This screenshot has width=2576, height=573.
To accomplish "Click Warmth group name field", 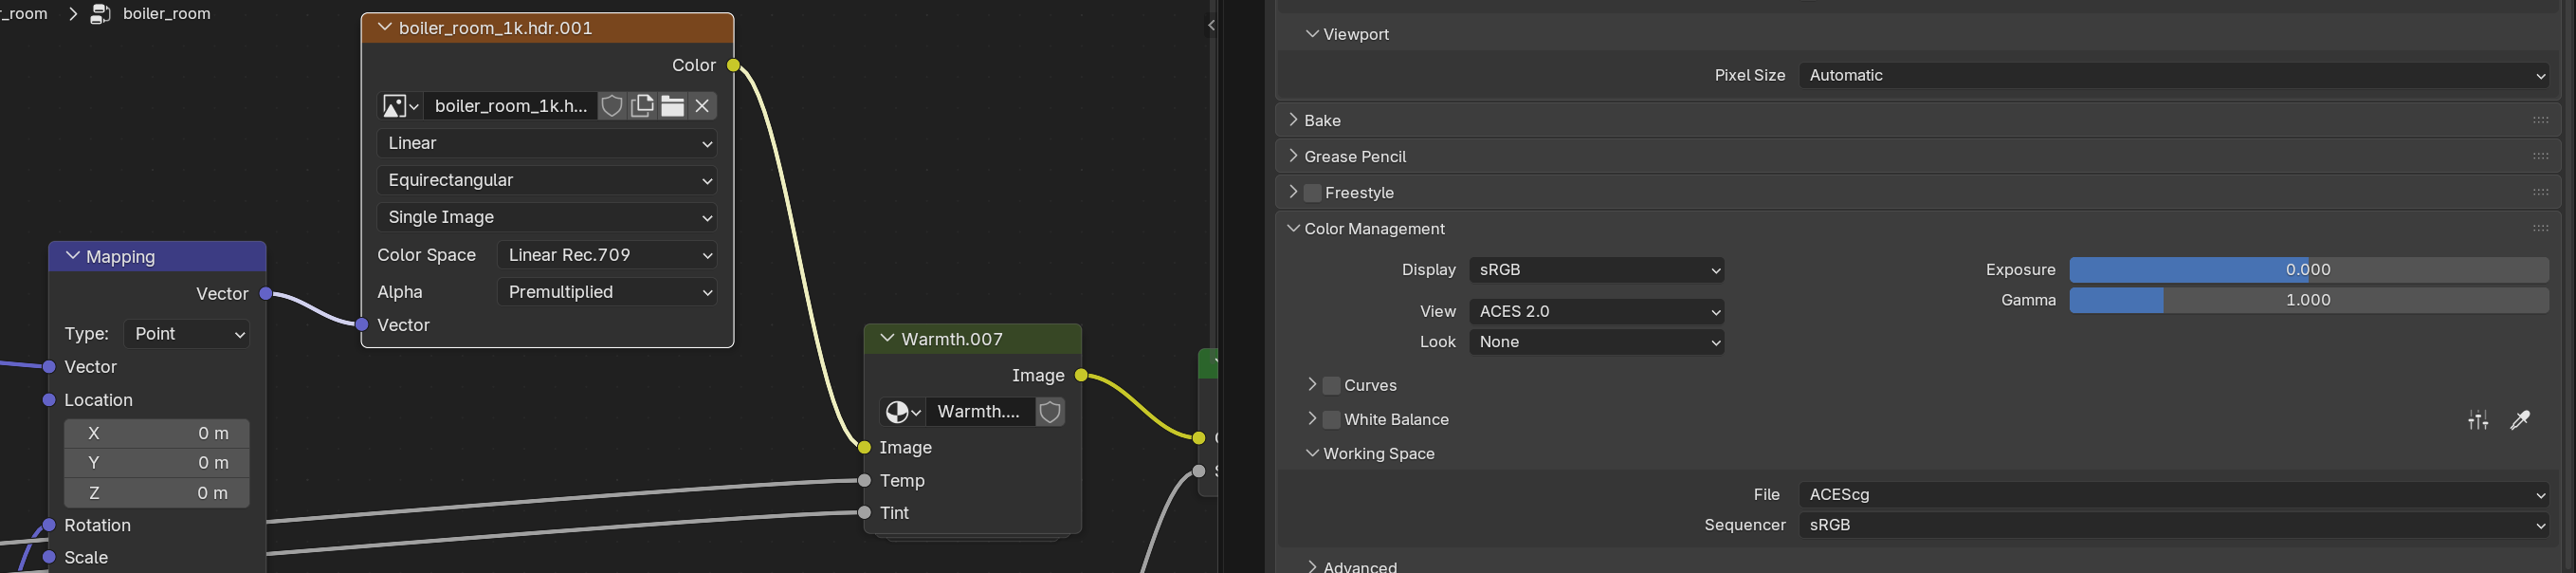I will pyautogui.click(x=980, y=412).
